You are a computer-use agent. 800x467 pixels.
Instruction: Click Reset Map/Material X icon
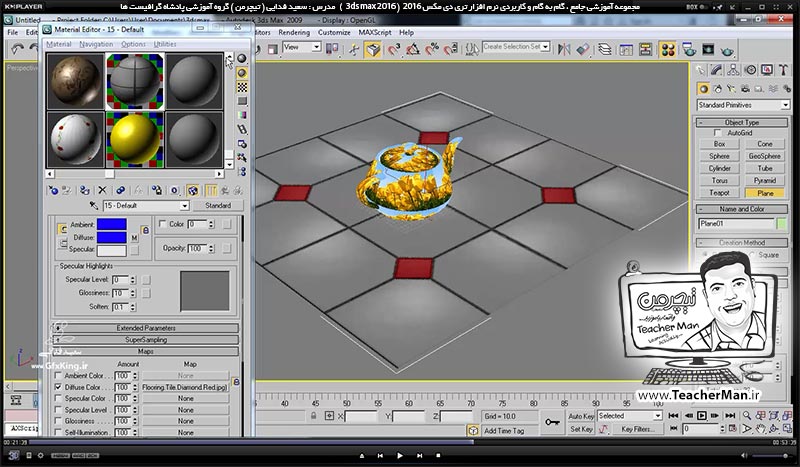[102, 190]
